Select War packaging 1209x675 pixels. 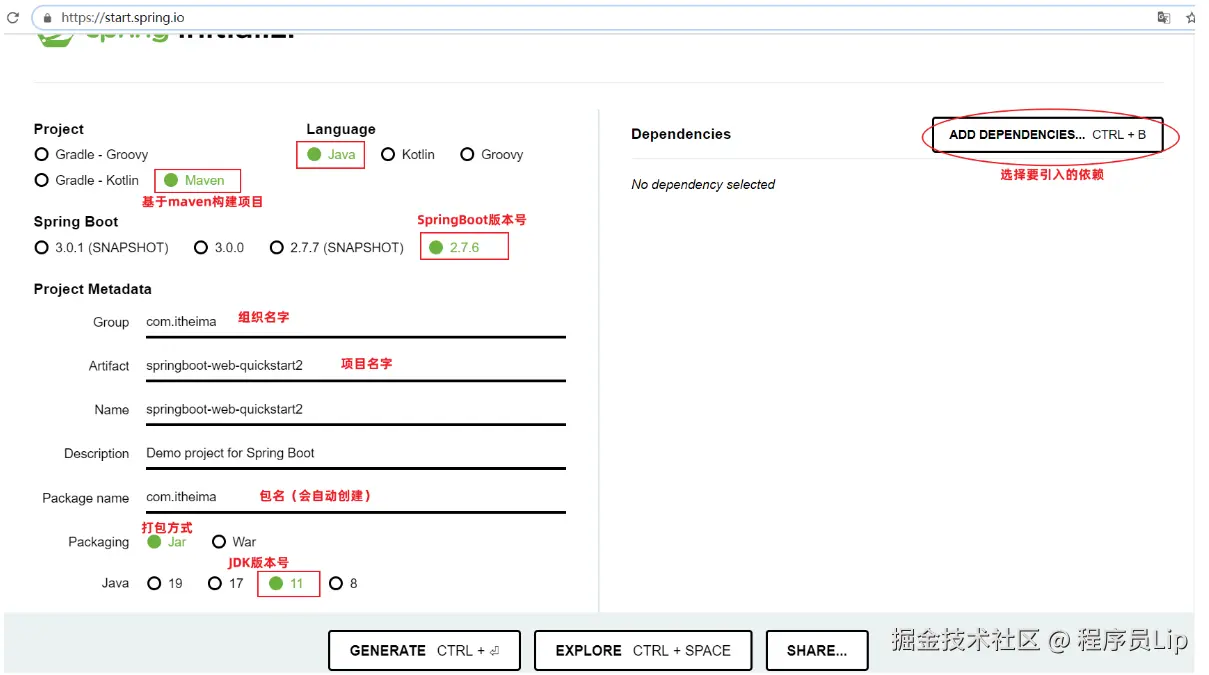tap(234, 541)
